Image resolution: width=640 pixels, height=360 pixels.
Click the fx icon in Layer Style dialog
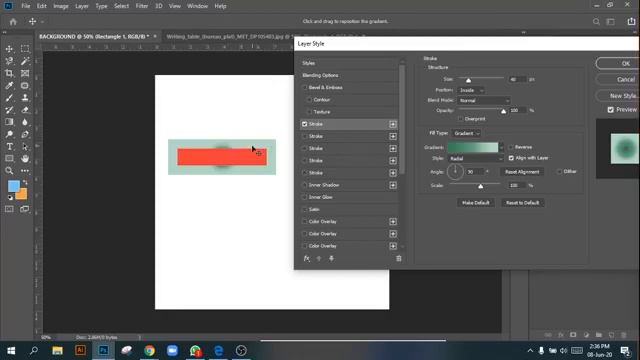pyautogui.click(x=307, y=258)
